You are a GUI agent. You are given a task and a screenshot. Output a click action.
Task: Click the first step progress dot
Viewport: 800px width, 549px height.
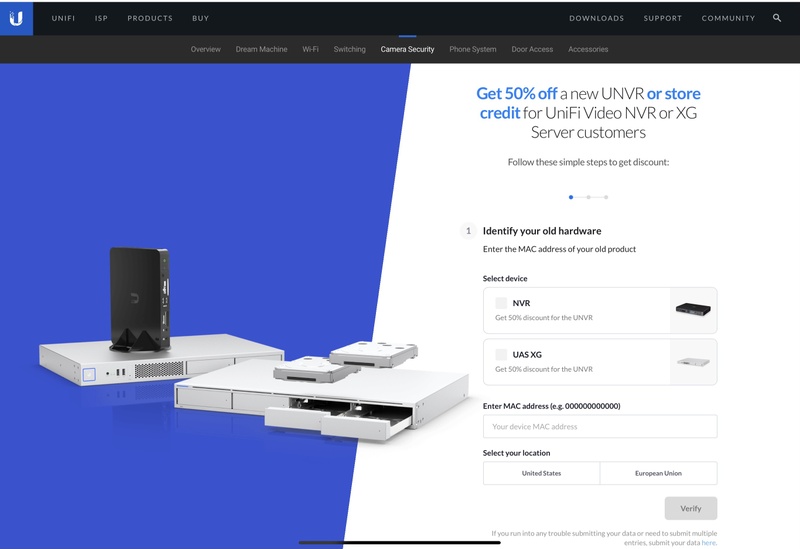[571, 197]
